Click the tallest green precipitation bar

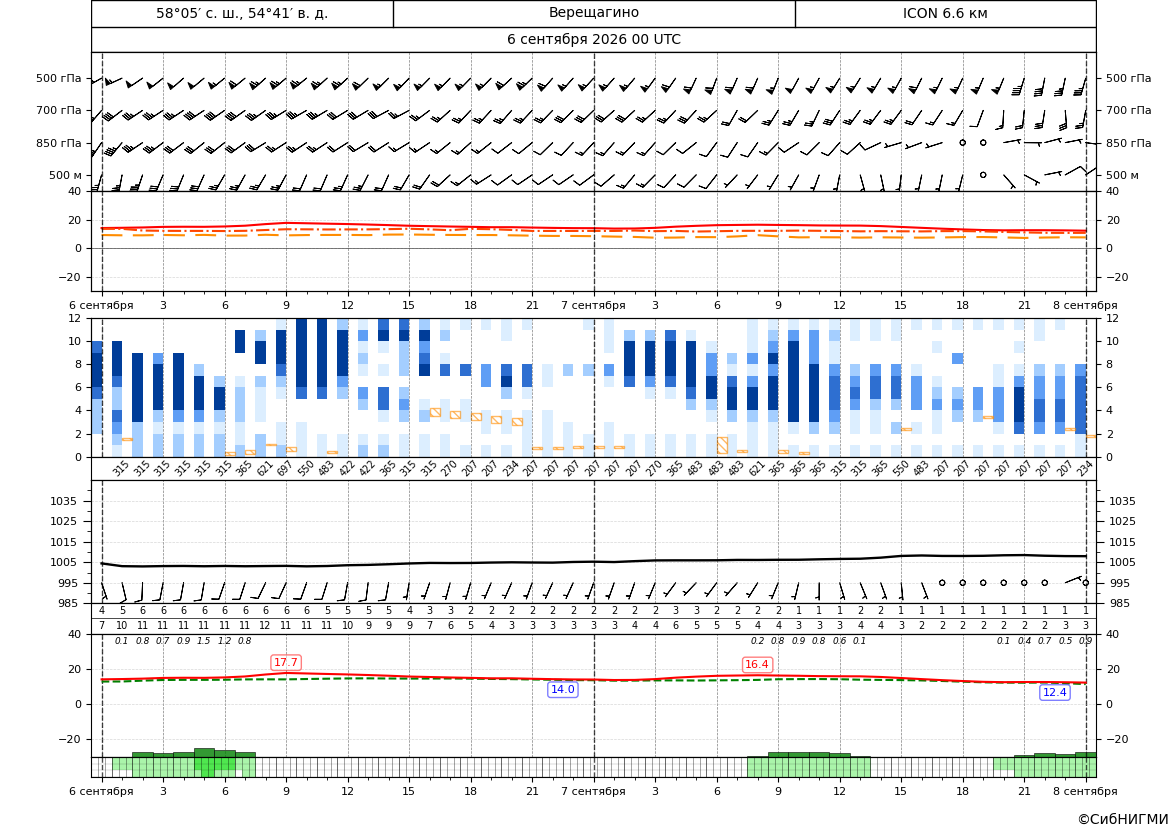(204, 753)
